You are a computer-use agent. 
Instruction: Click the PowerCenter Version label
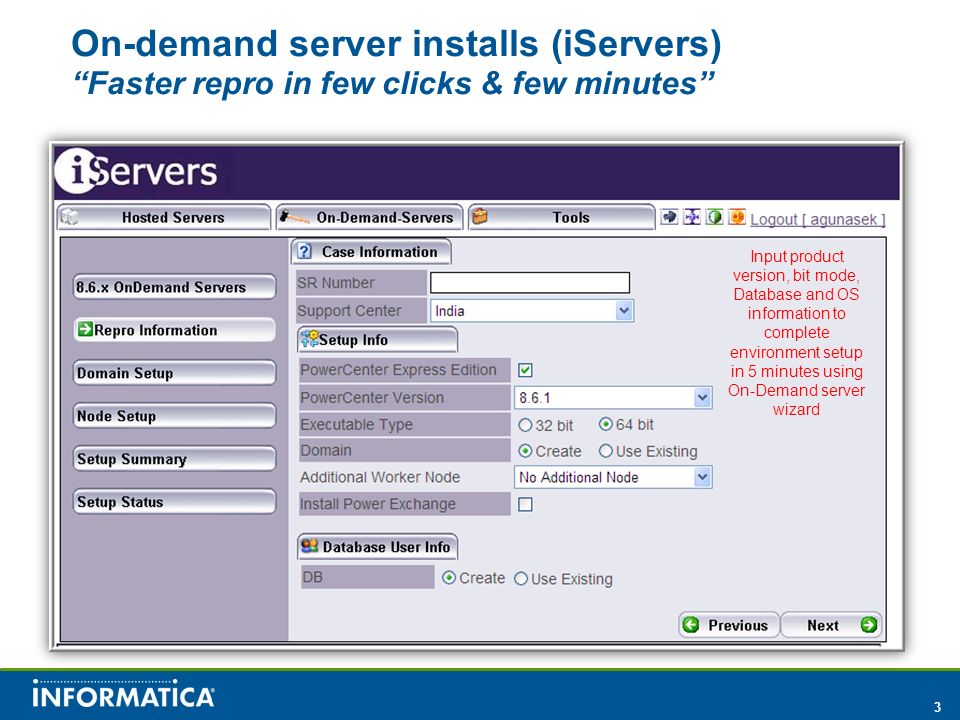point(372,397)
